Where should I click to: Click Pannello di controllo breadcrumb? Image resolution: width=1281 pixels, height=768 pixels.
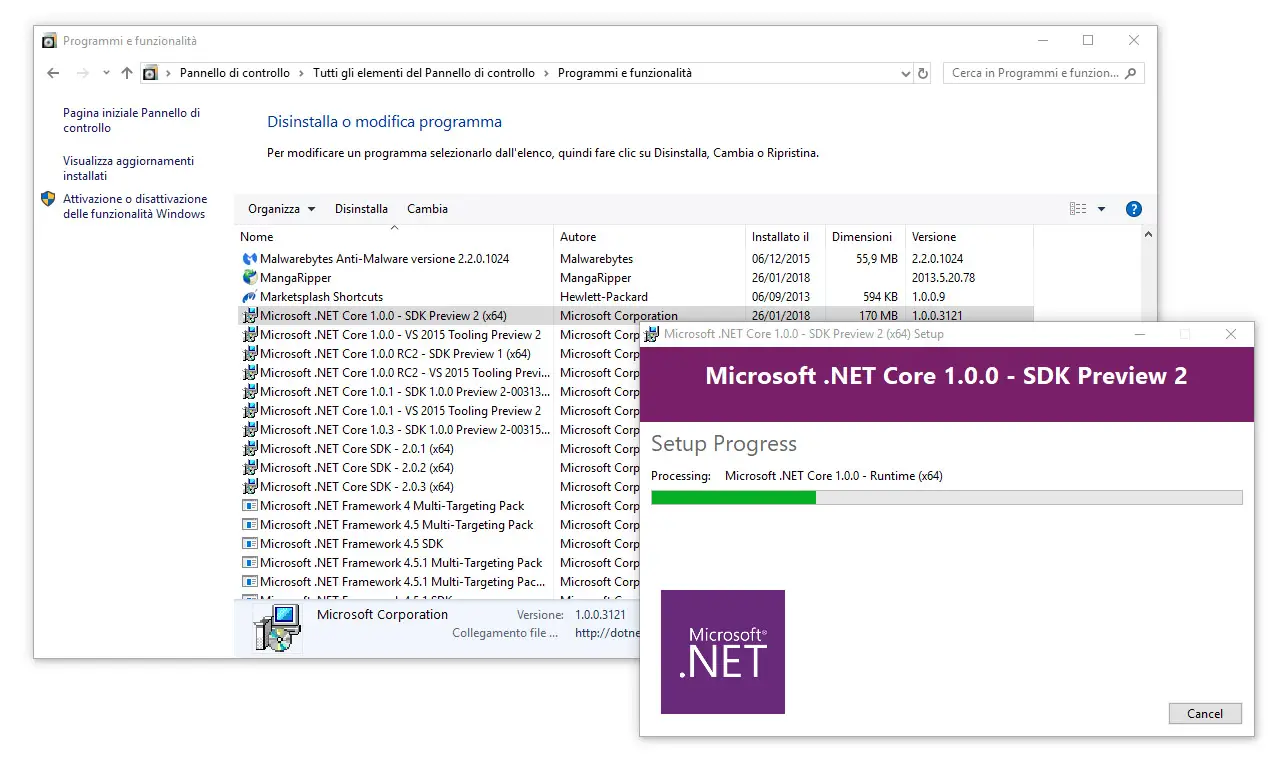235,73
